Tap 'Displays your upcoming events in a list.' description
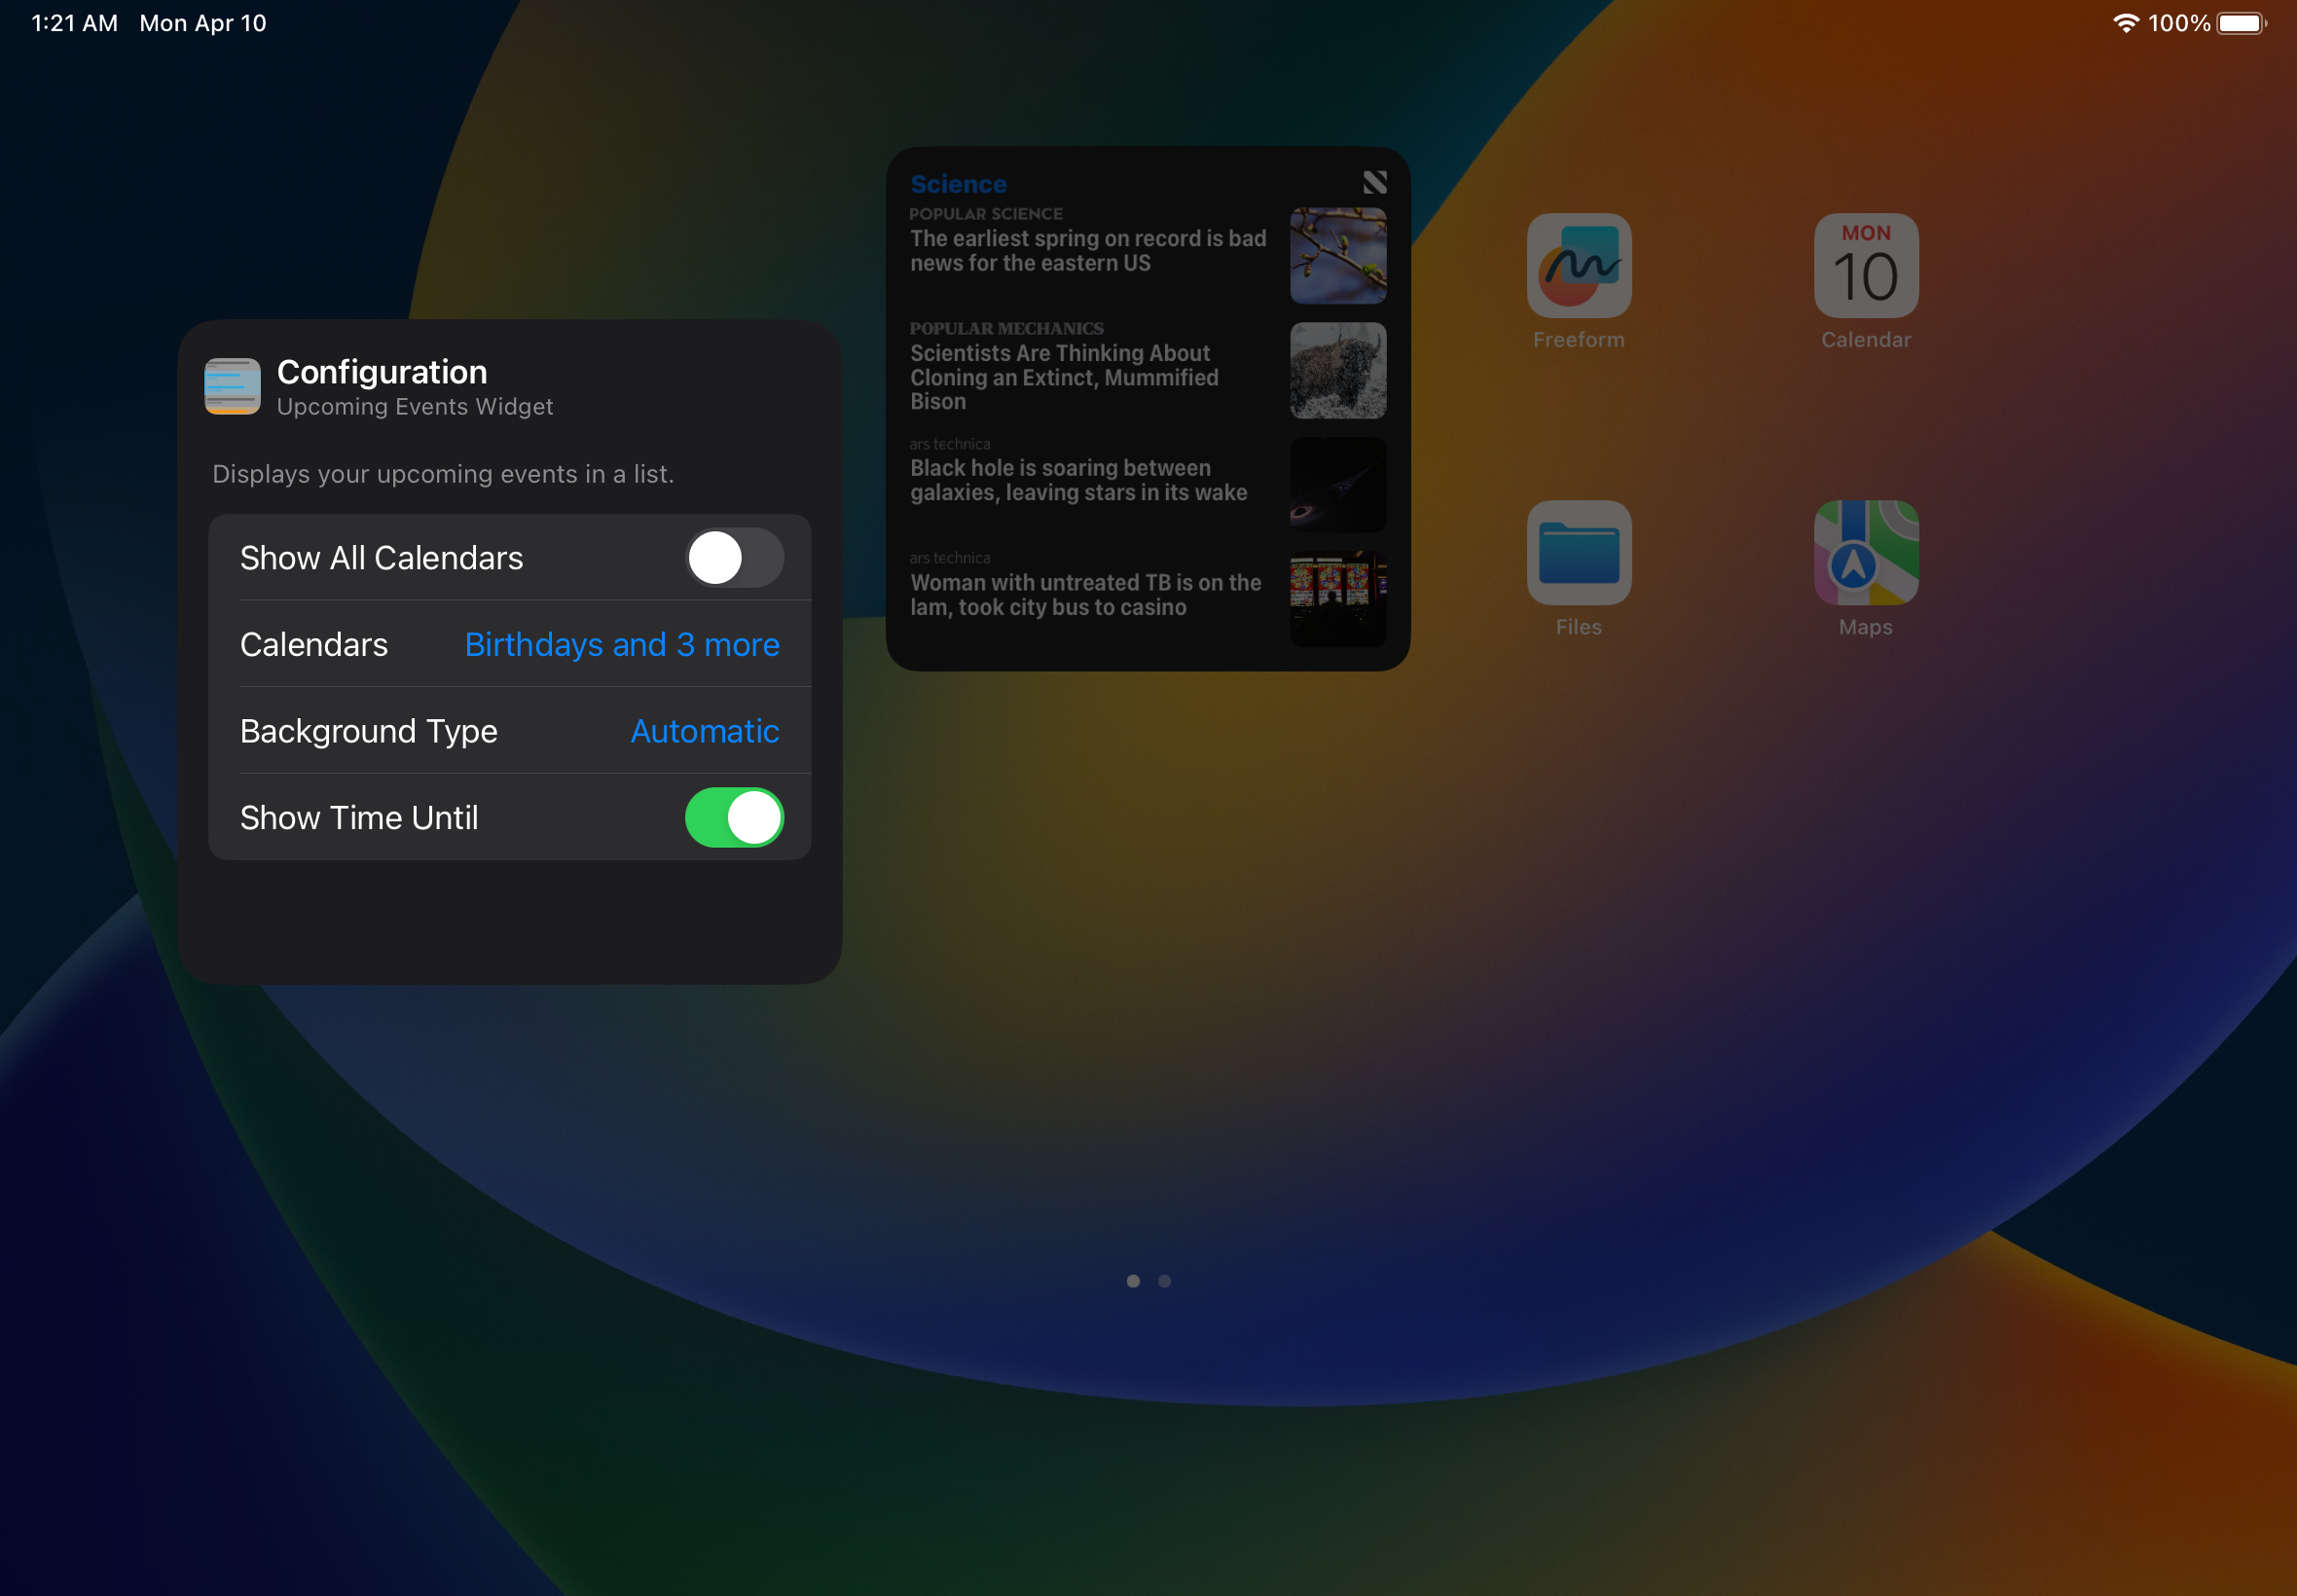 coord(443,473)
